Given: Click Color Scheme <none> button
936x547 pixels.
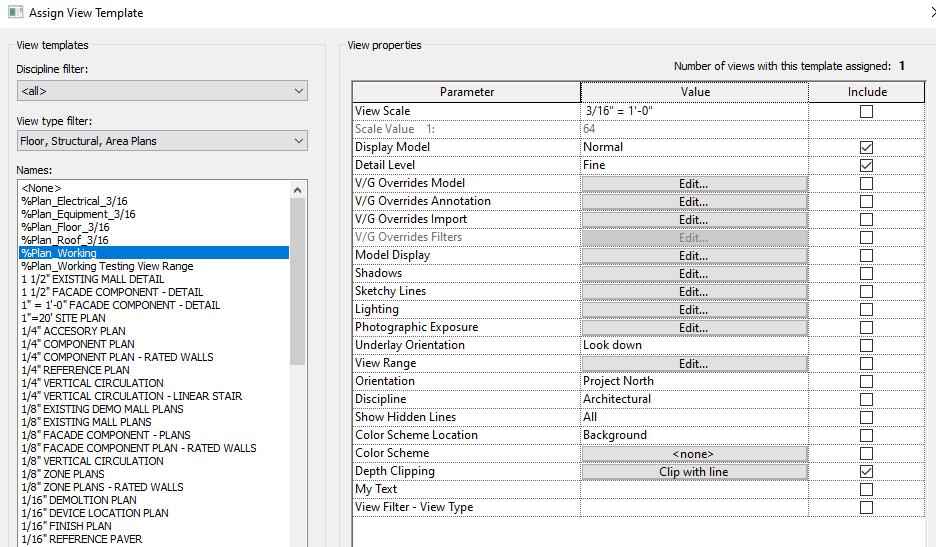Looking at the screenshot, I should tap(694, 454).
